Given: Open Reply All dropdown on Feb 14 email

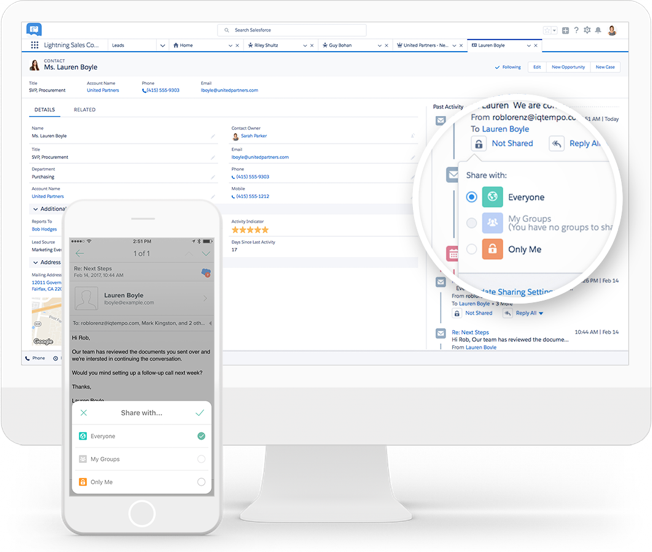Looking at the screenshot, I should click(541, 313).
